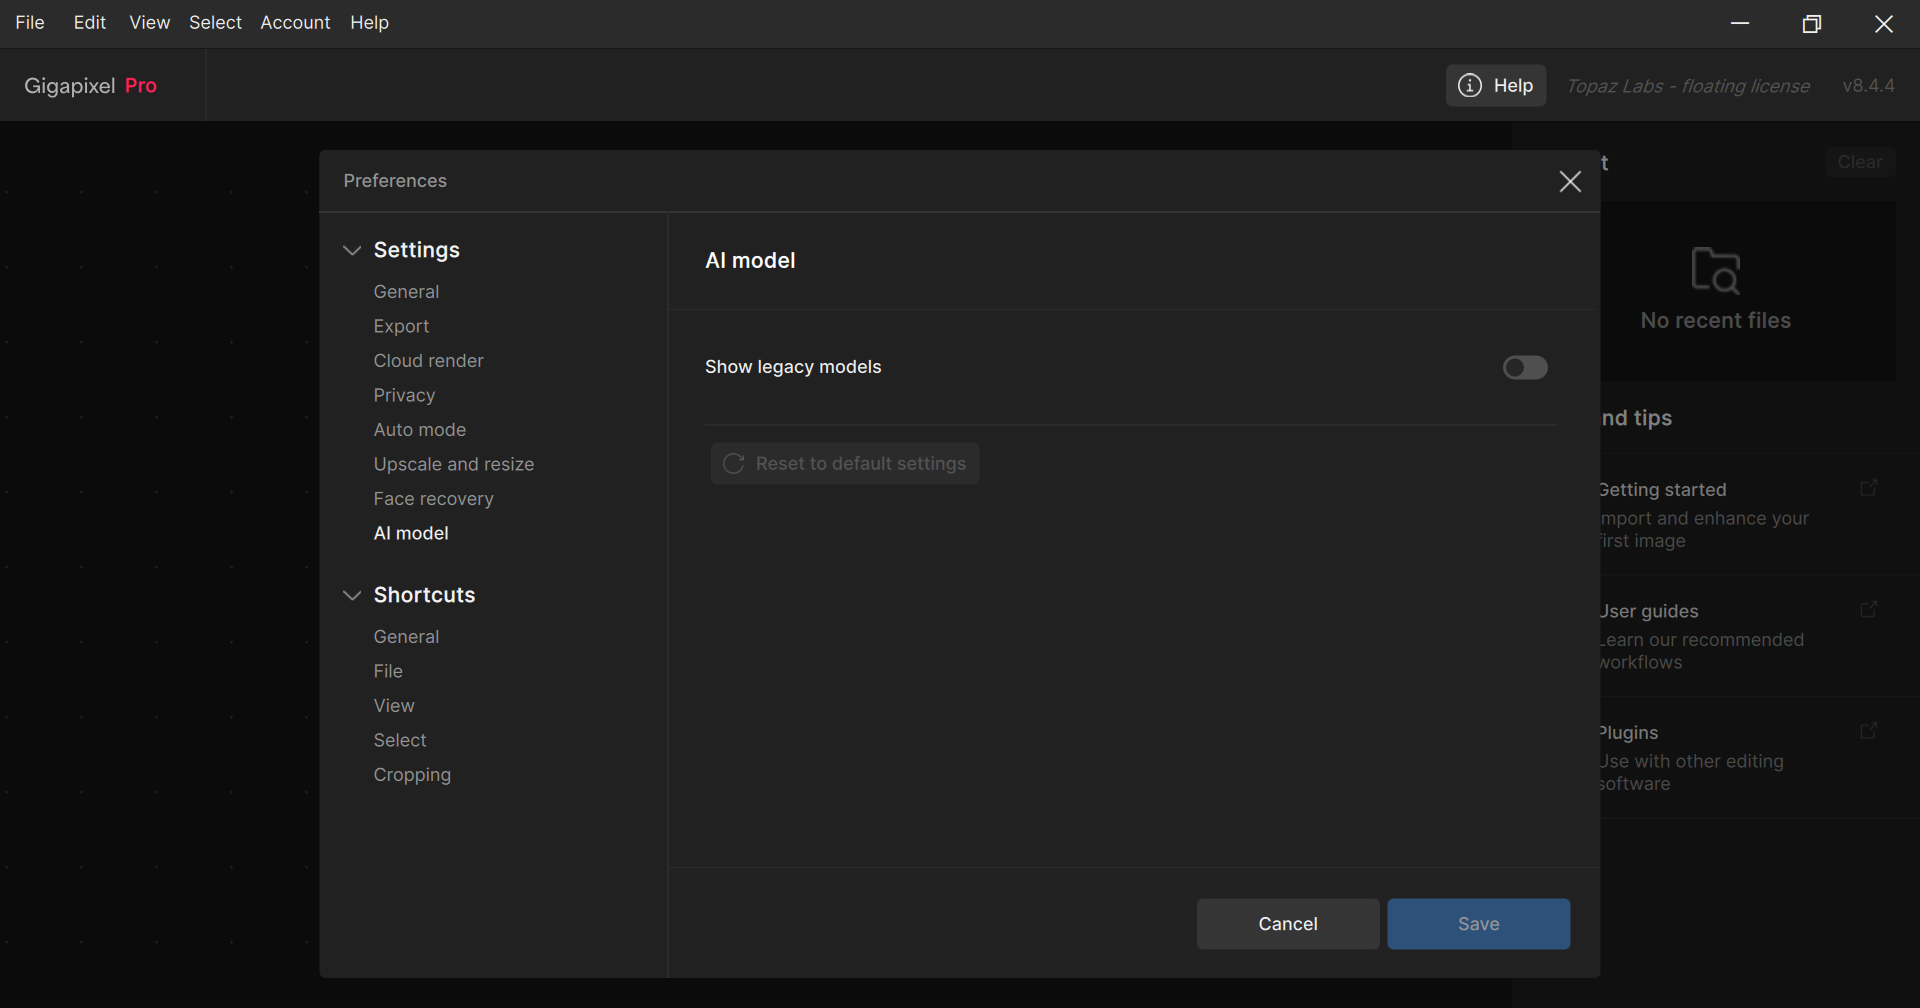The height and width of the screenshot is (1008, 1920).
Task: Enable the Show legacy models toggle
Action: click(x=1524, y=368)
